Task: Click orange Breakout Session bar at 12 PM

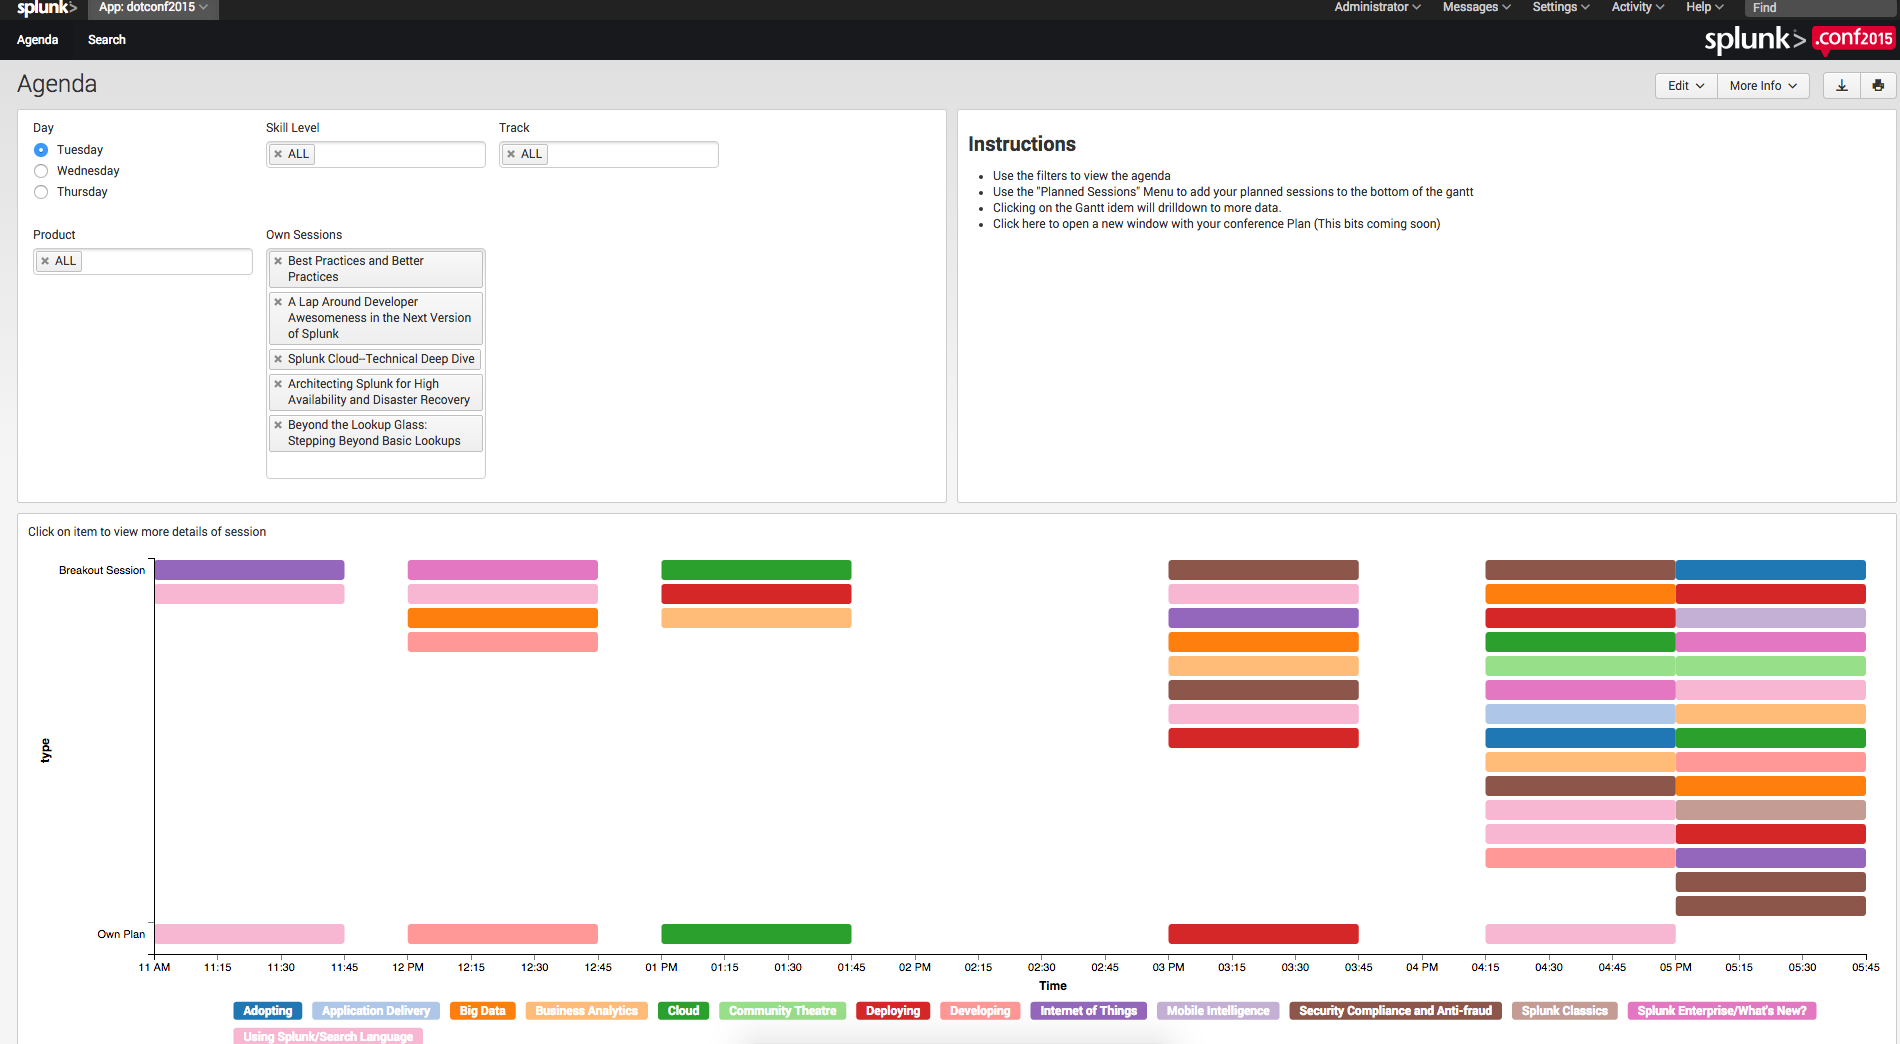Action: pos(502,618)
